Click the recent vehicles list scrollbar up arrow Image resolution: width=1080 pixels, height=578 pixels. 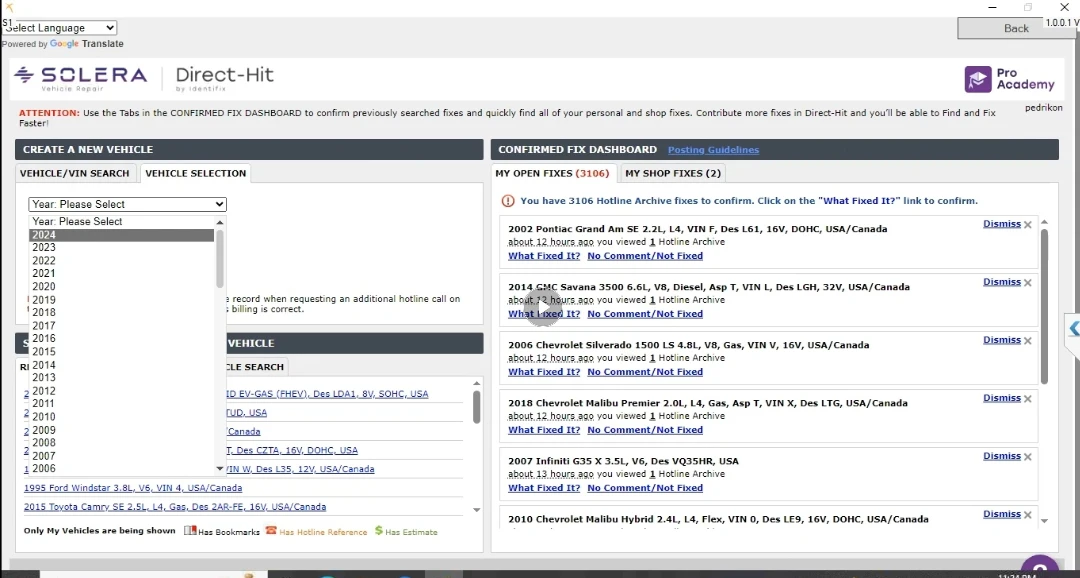point(477,384)
